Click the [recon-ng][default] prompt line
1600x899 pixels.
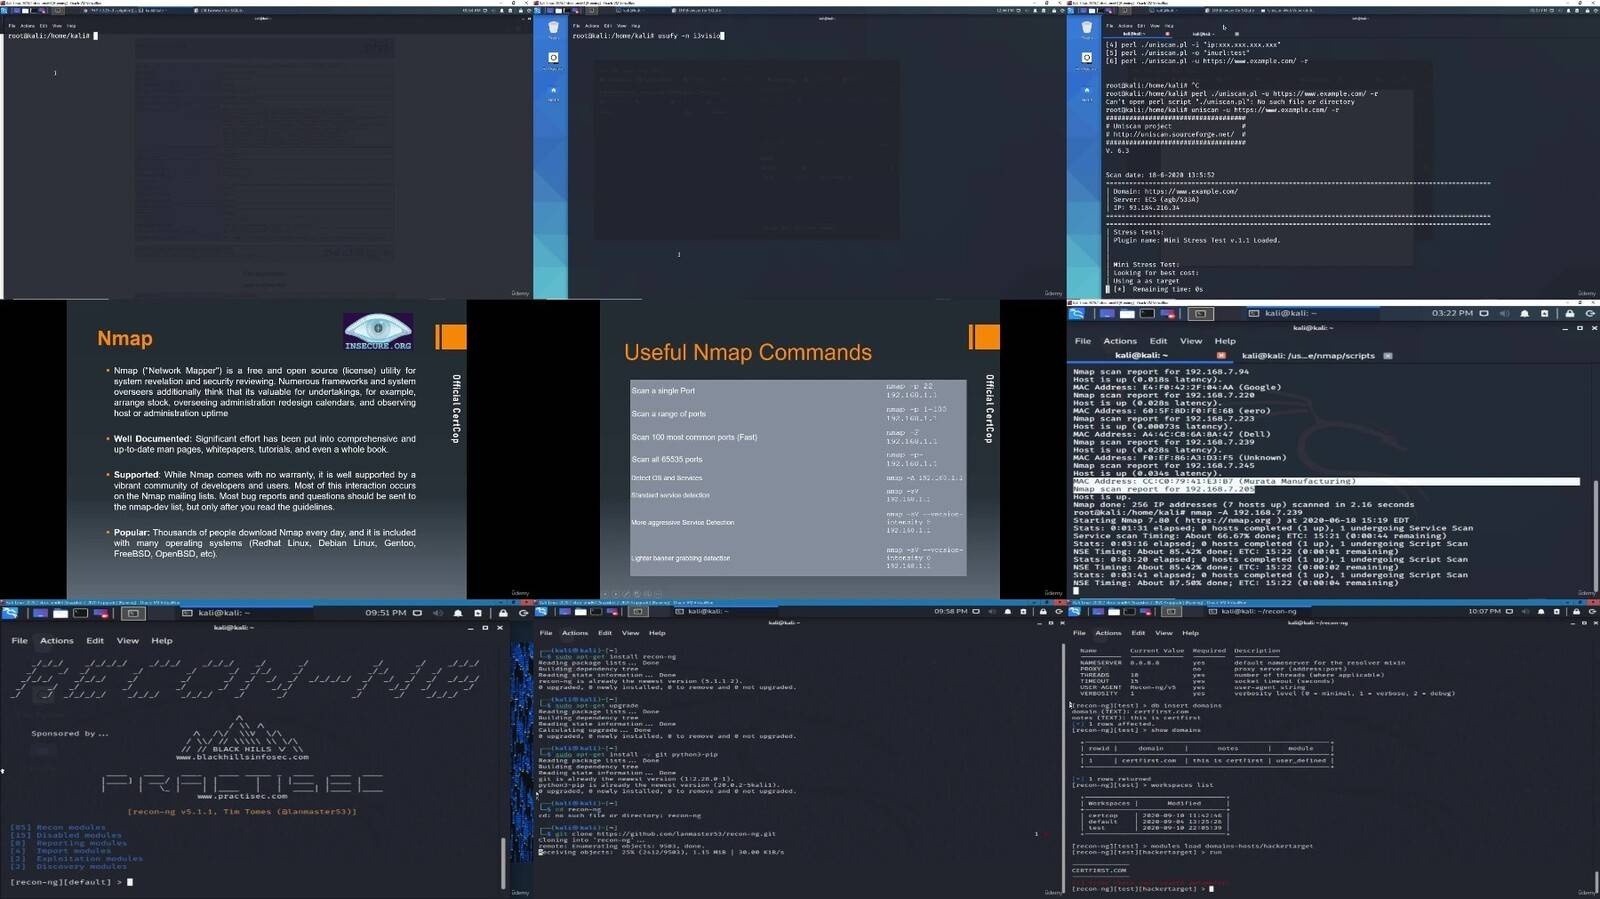(71, 882)
